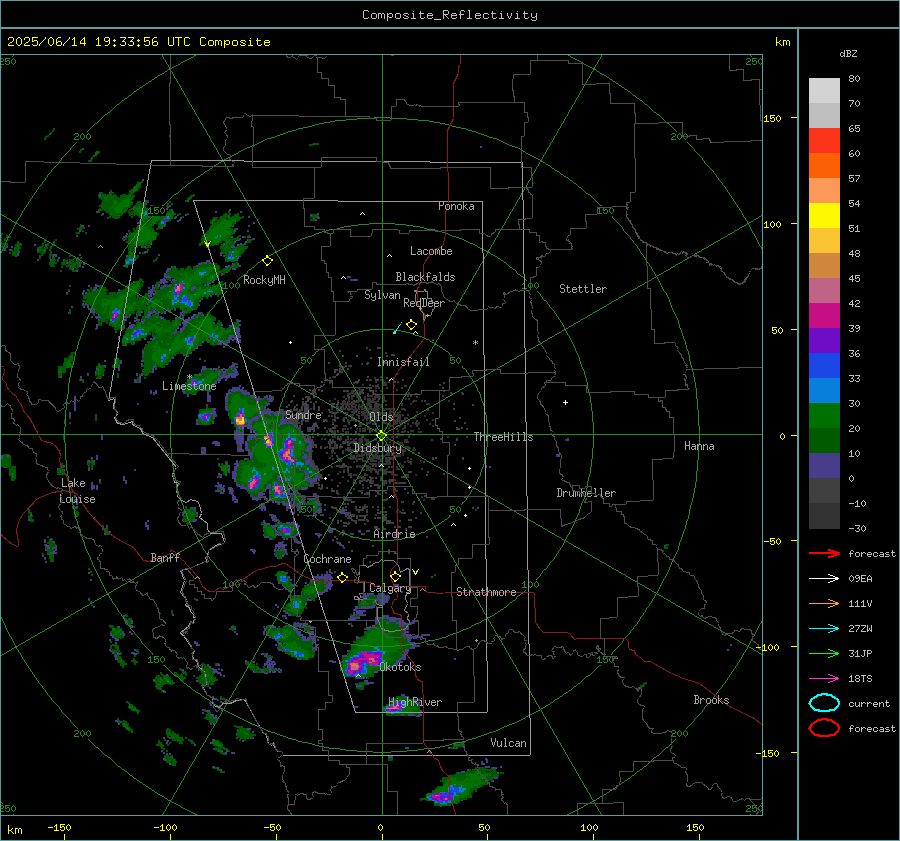Image resolution: width=900 pixels, height=841 pixels.
Task: Select the Lake Louise label
Action: [78, 491]
